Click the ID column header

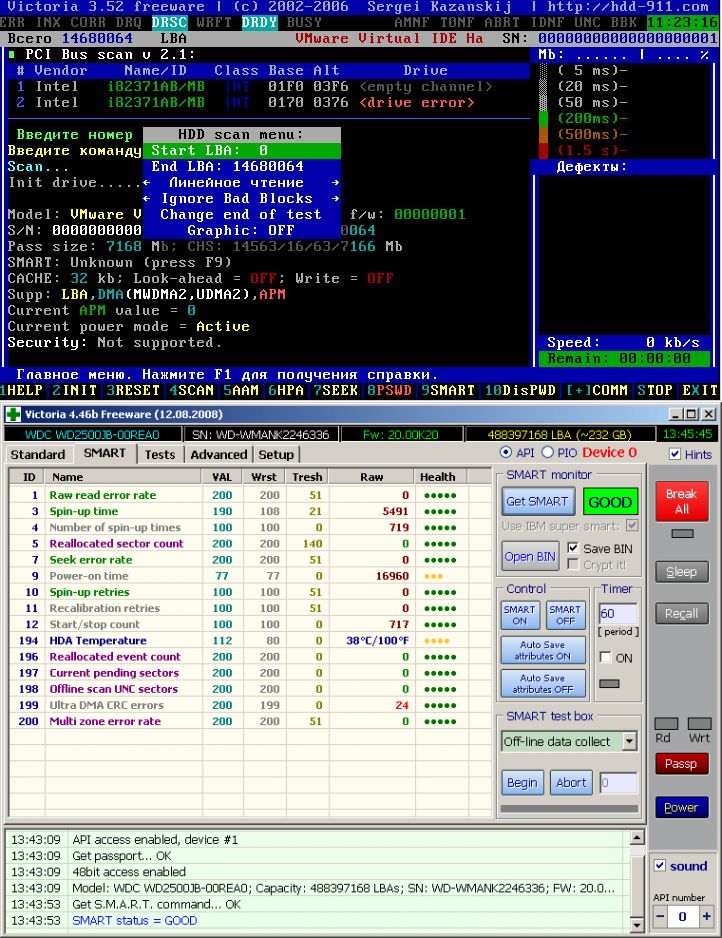coord(29,477)
